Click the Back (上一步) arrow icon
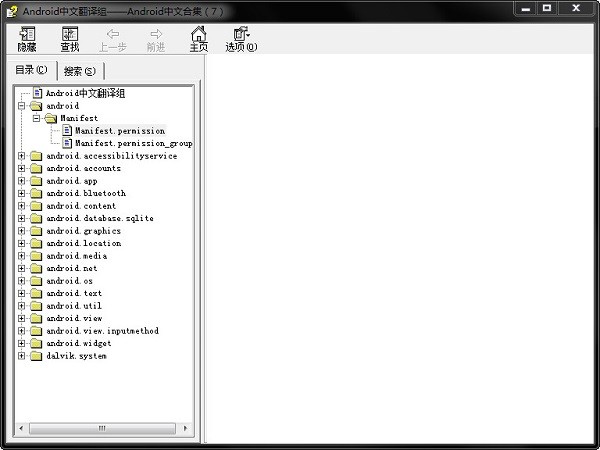 (112, 37)
